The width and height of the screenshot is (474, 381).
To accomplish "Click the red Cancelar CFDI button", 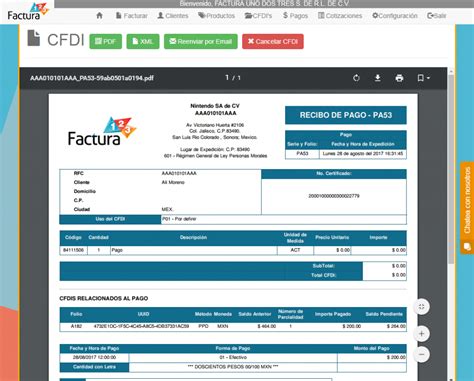I will 273,41.
